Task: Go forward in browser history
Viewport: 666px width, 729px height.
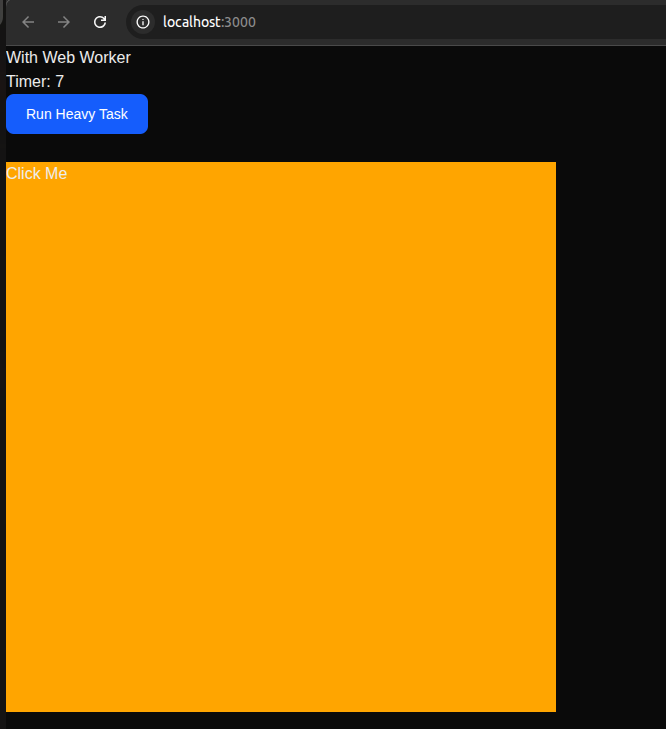Action: (x=64, y=22)
